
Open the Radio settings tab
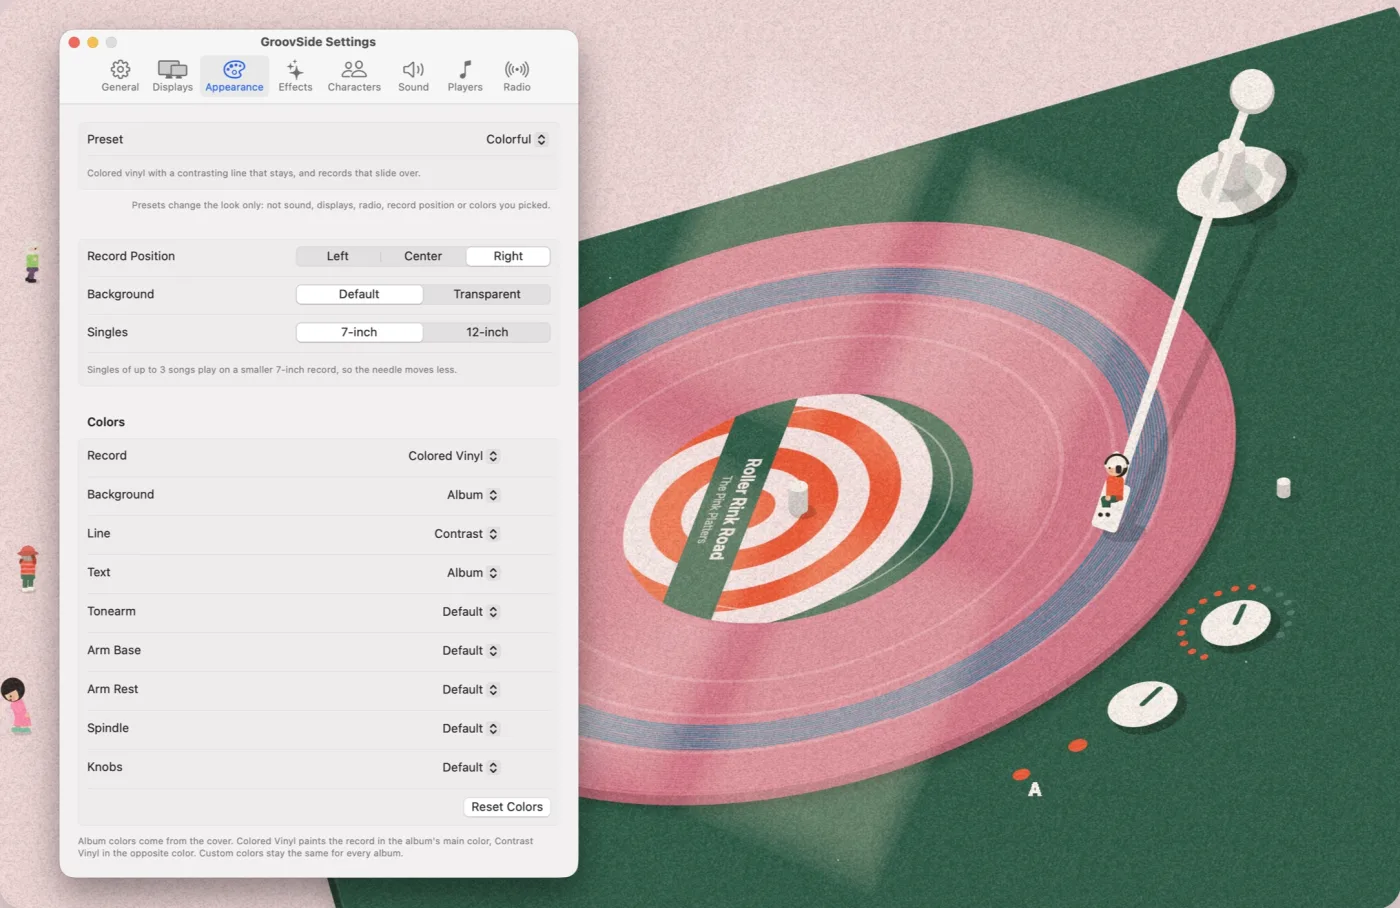(x=517, y=76)
